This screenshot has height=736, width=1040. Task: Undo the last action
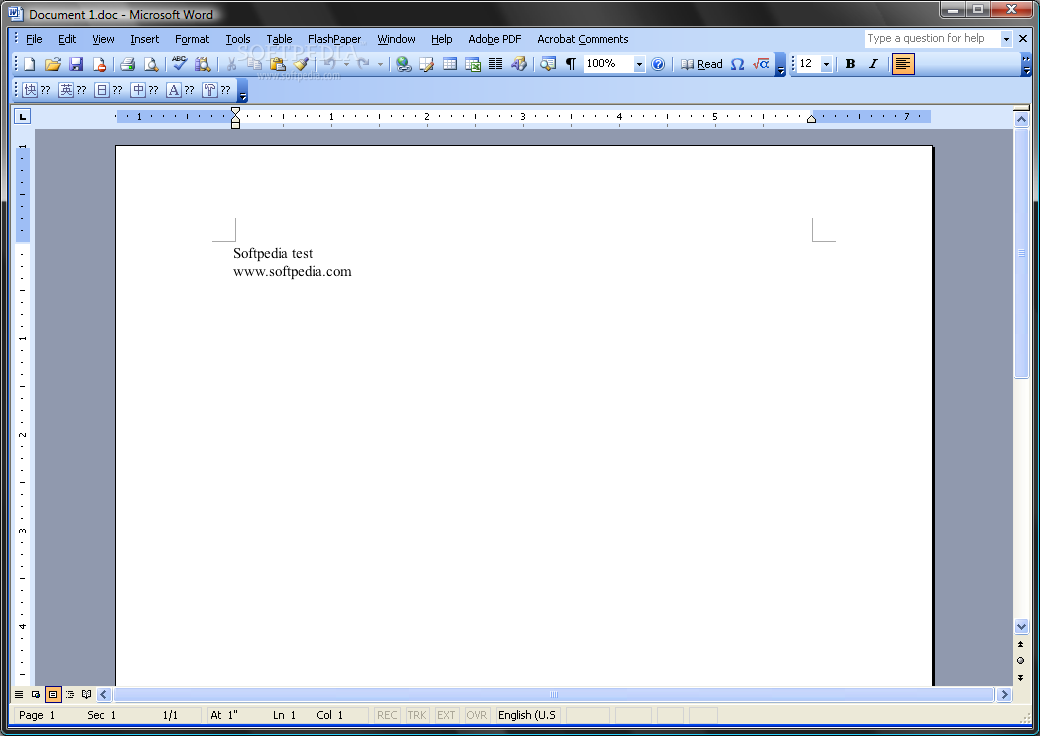click(329, 64)
